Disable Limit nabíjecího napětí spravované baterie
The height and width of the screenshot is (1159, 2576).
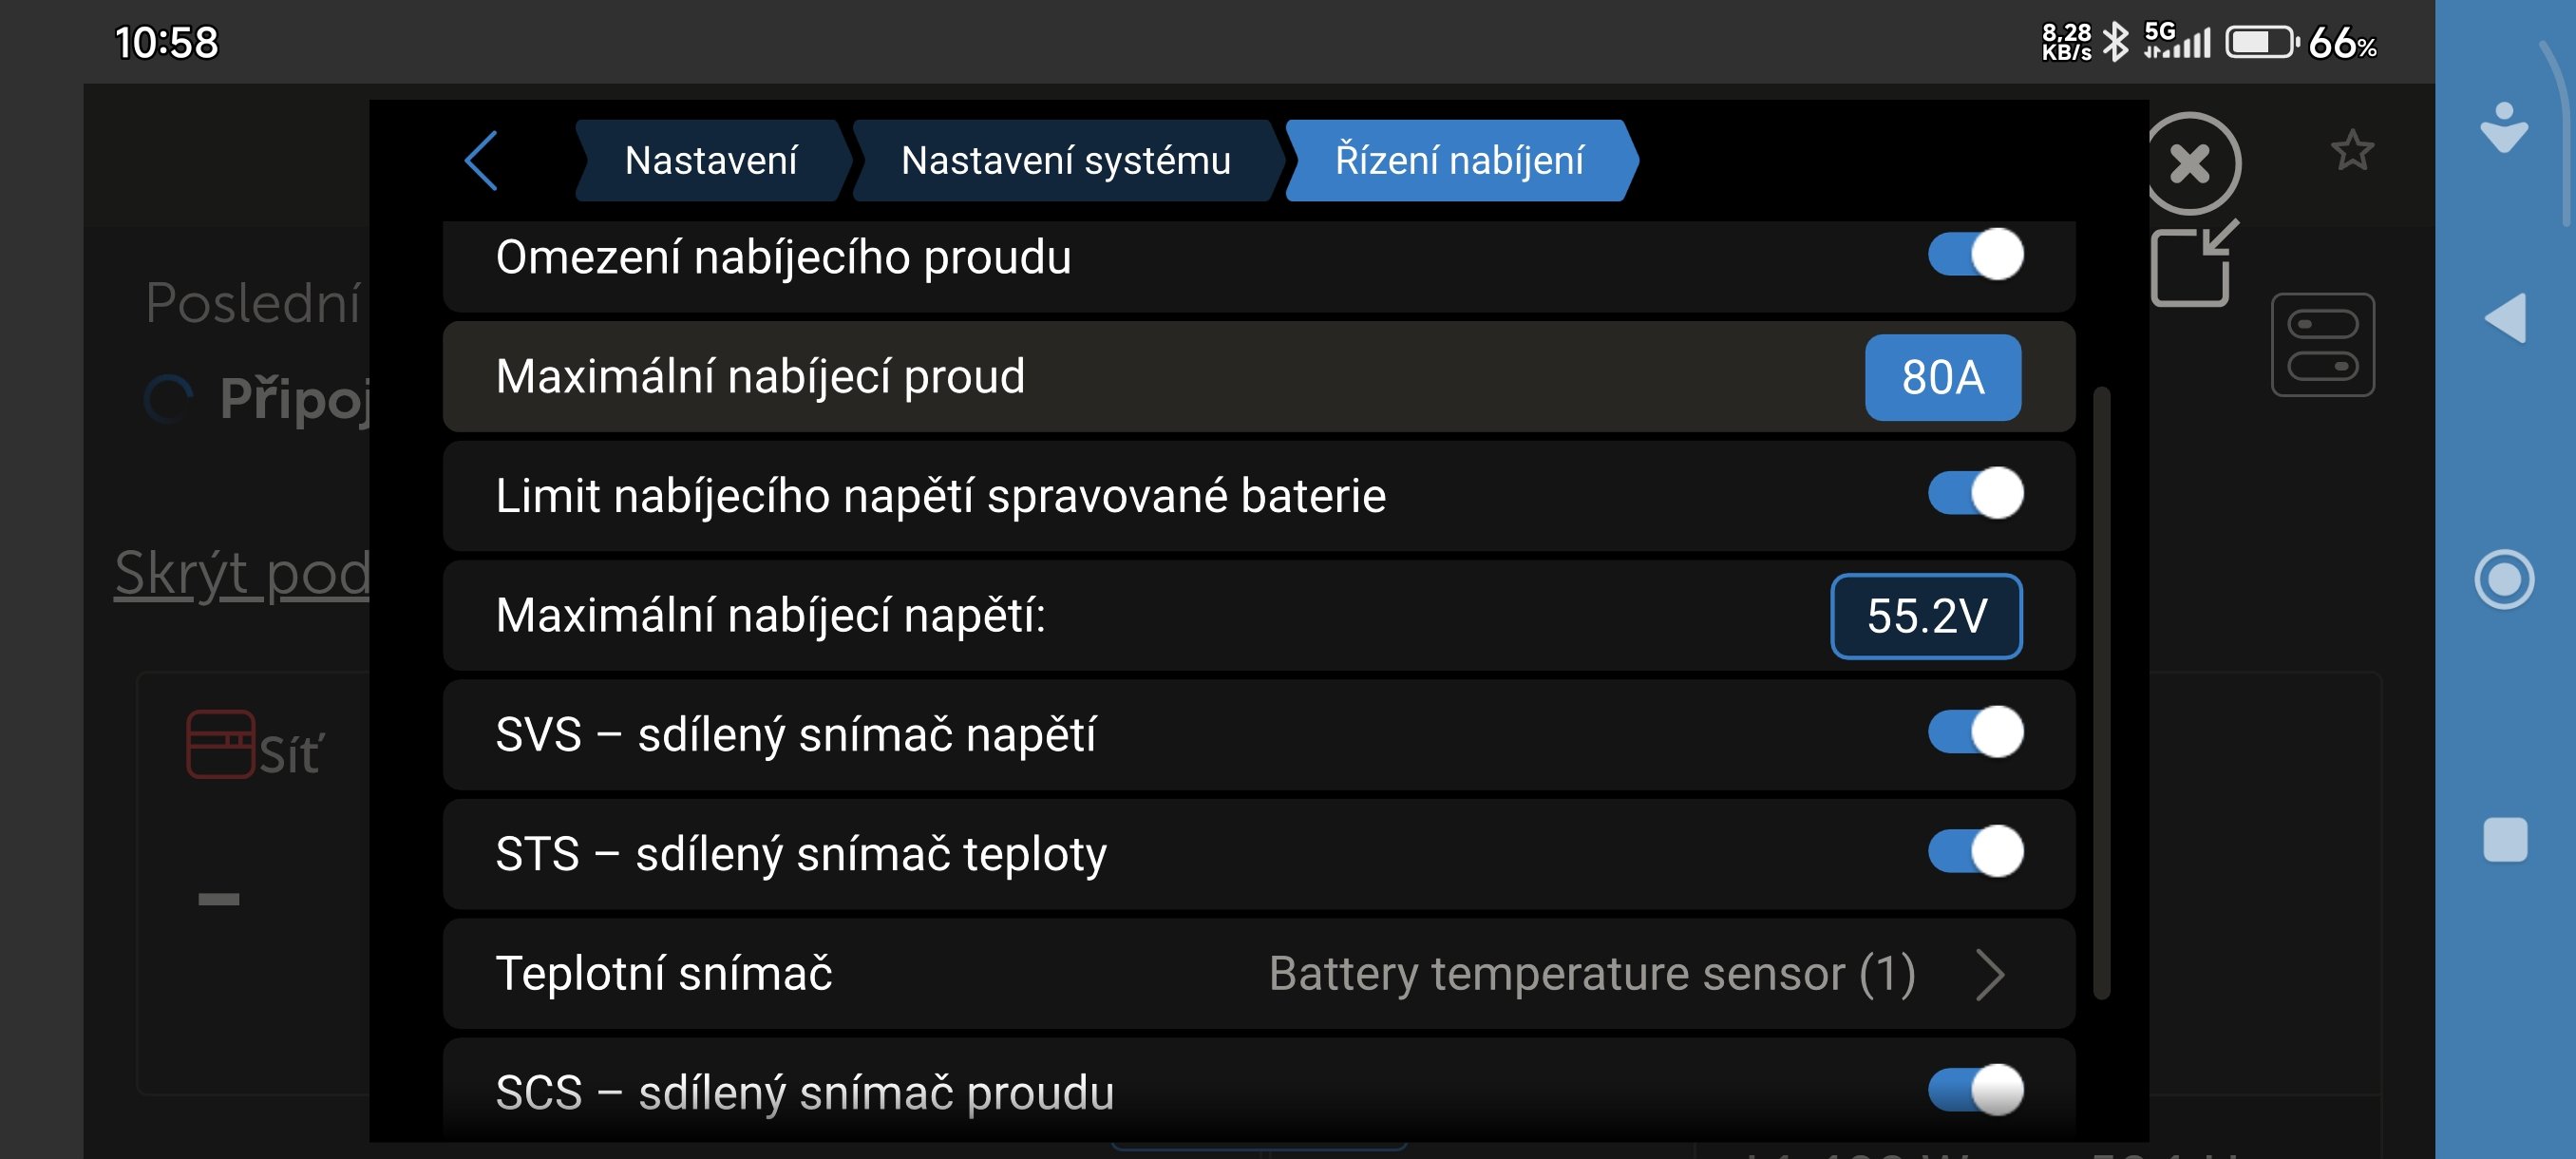pos(1975,494)
